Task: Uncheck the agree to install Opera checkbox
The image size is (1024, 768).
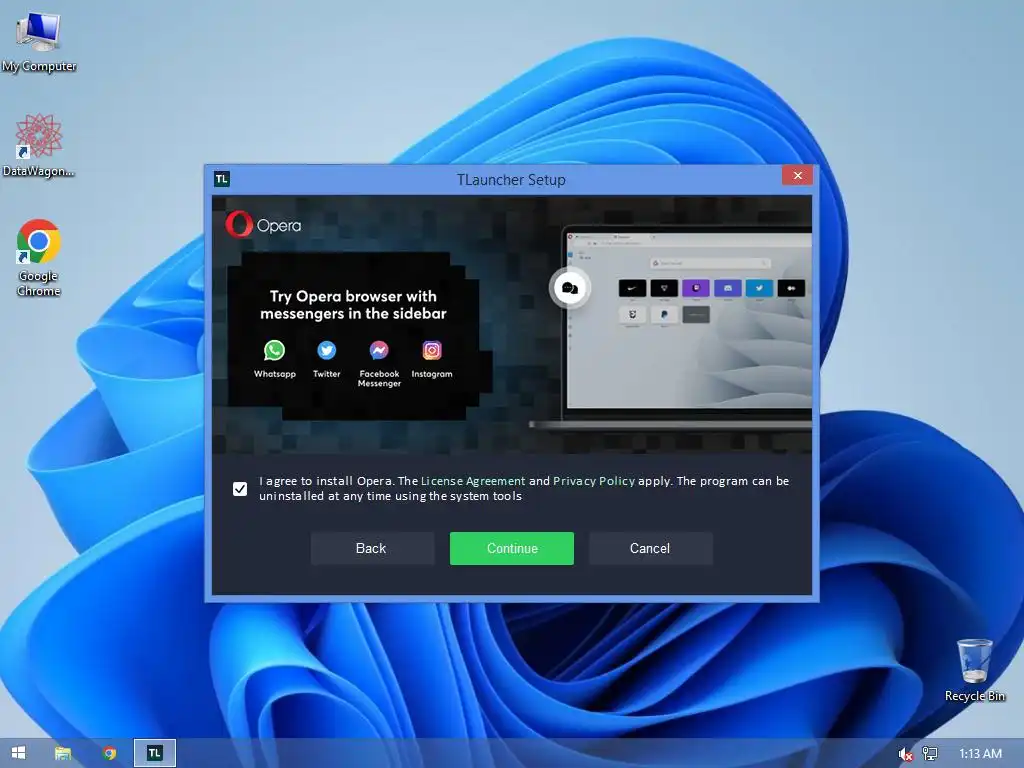Action: [x=240, y=488]
